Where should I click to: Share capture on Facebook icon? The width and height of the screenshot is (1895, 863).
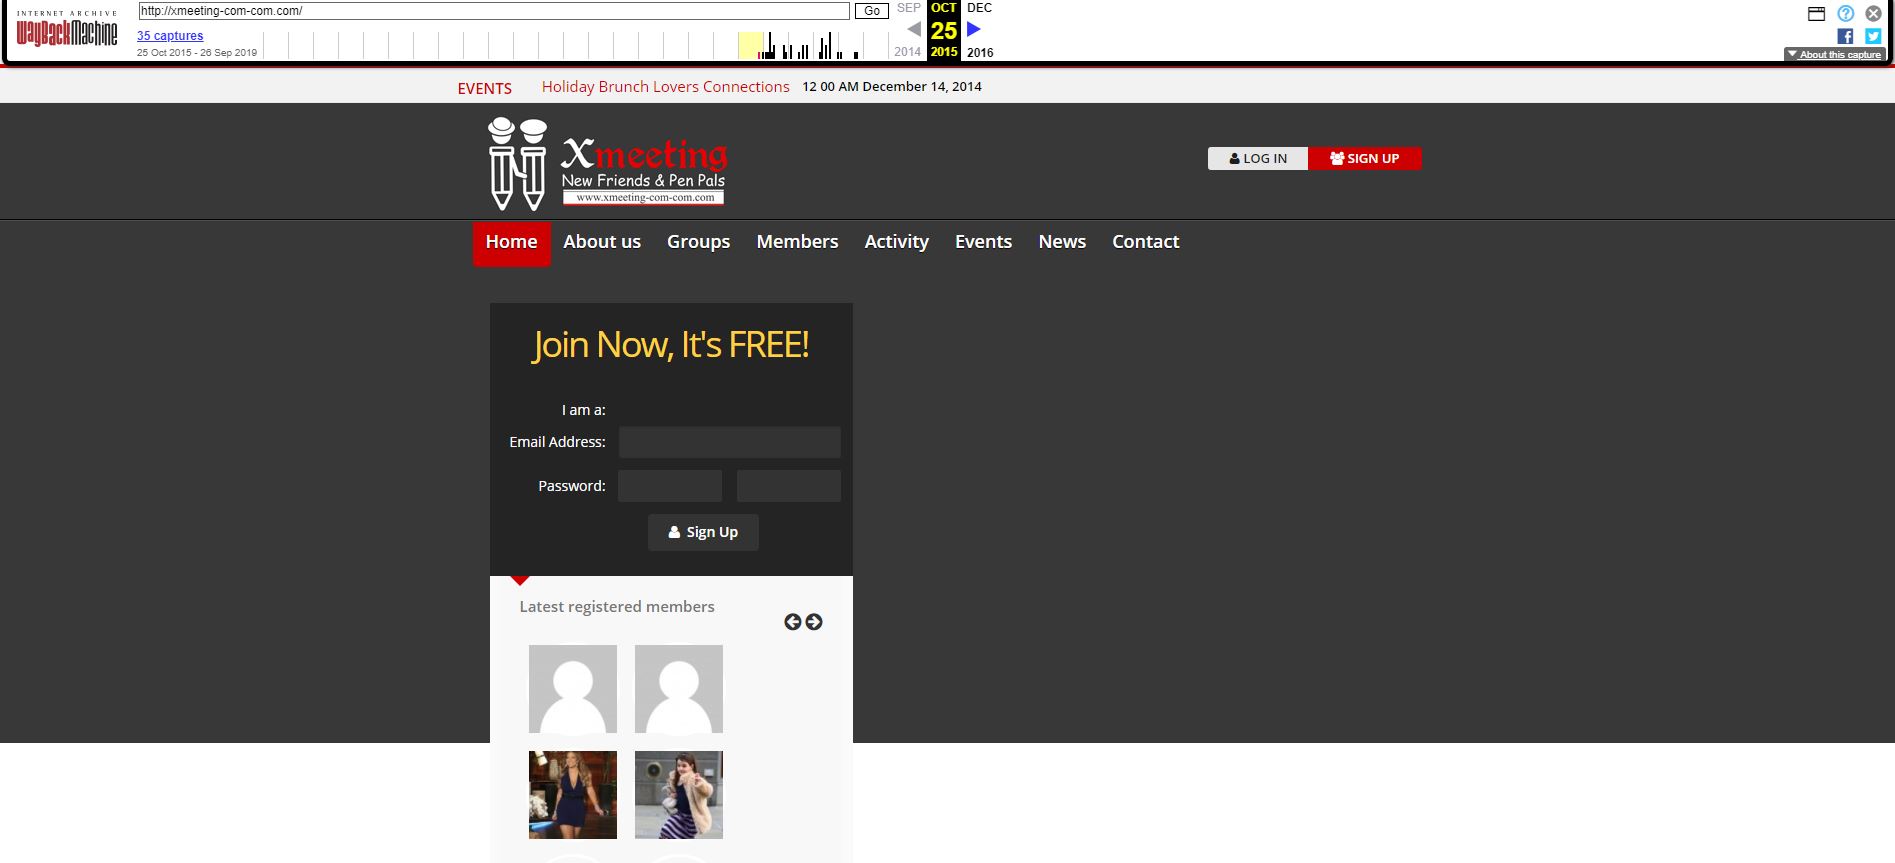[x=1845, y=36]
